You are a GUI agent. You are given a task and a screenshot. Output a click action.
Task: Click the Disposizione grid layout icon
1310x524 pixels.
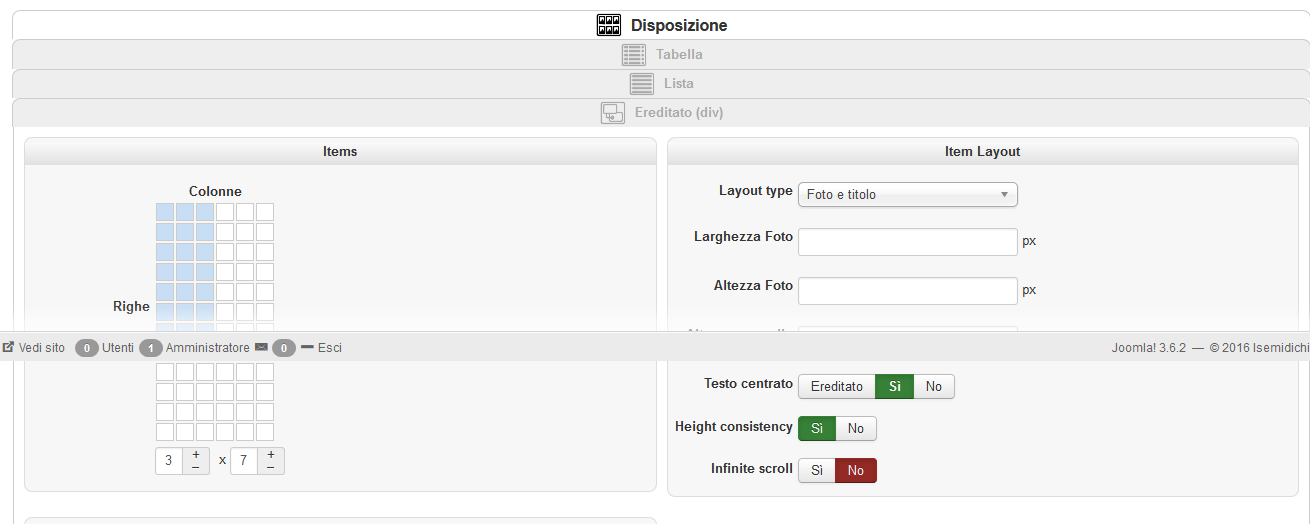(x=609, y=25)
